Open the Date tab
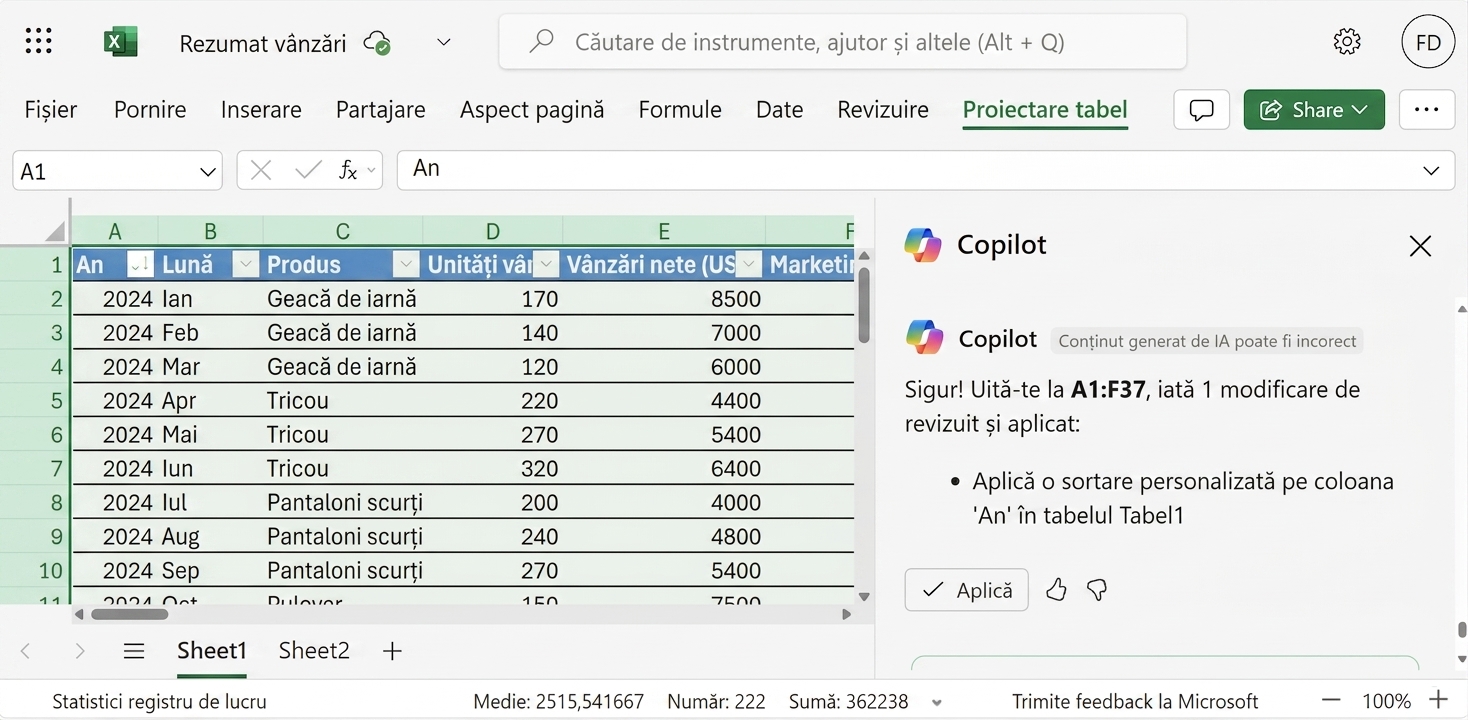1468x720 pixels. click(x=780, y=110)
